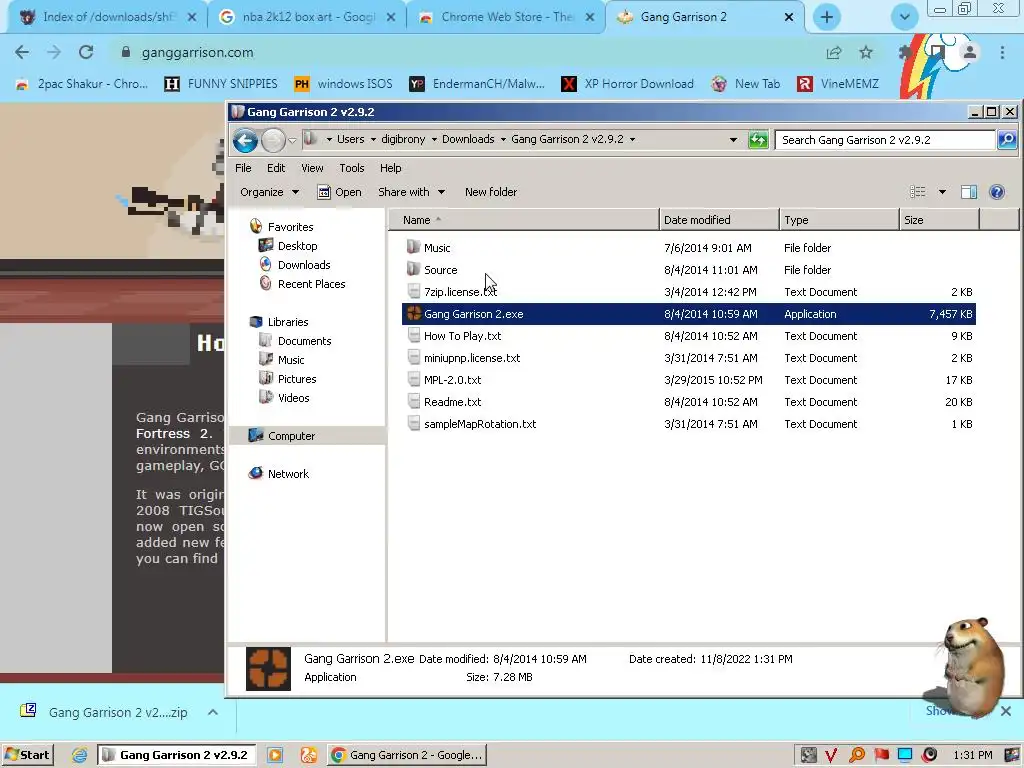The height and width of the screenshot is (768, 1024).
Task: Refresh the Gang Garrison 2 folder view
Action: coord(758,140)
